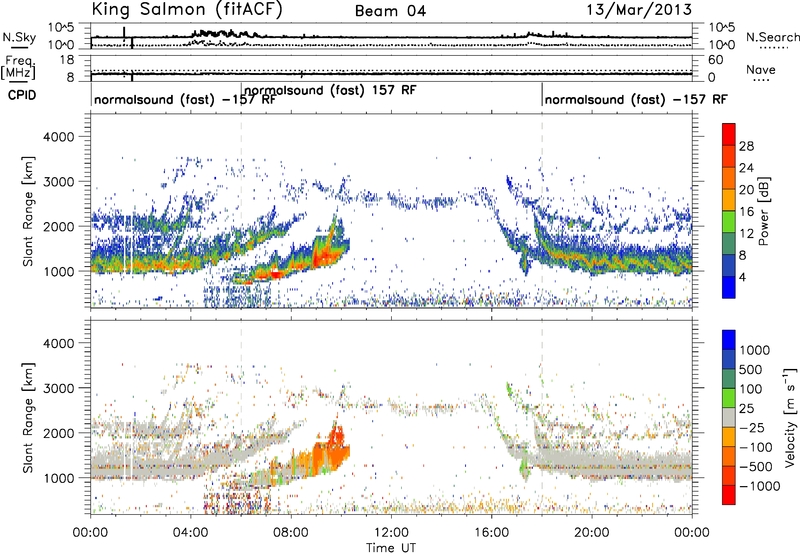Viewport: 800px width, 554px height.
Task: Click dashed 18:00 CPID marker in velocity panel
Action: pos(542,417)
